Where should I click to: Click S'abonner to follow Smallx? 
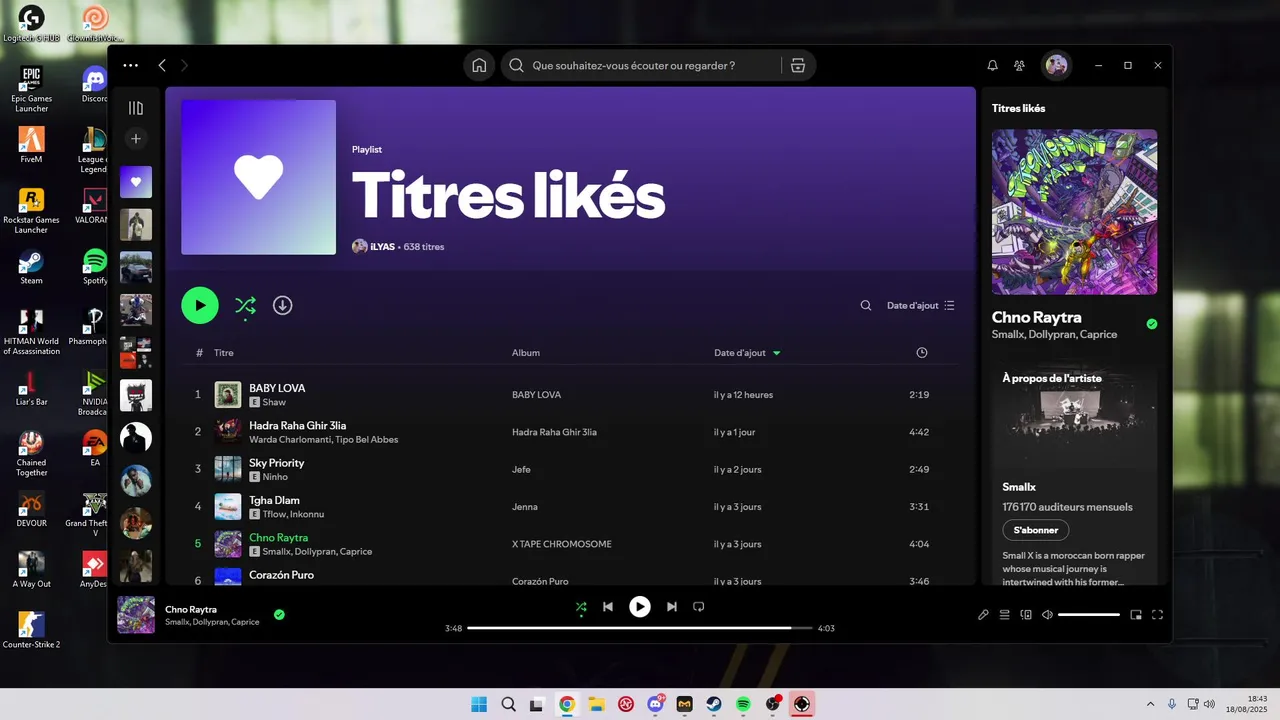pos(1036,530)
